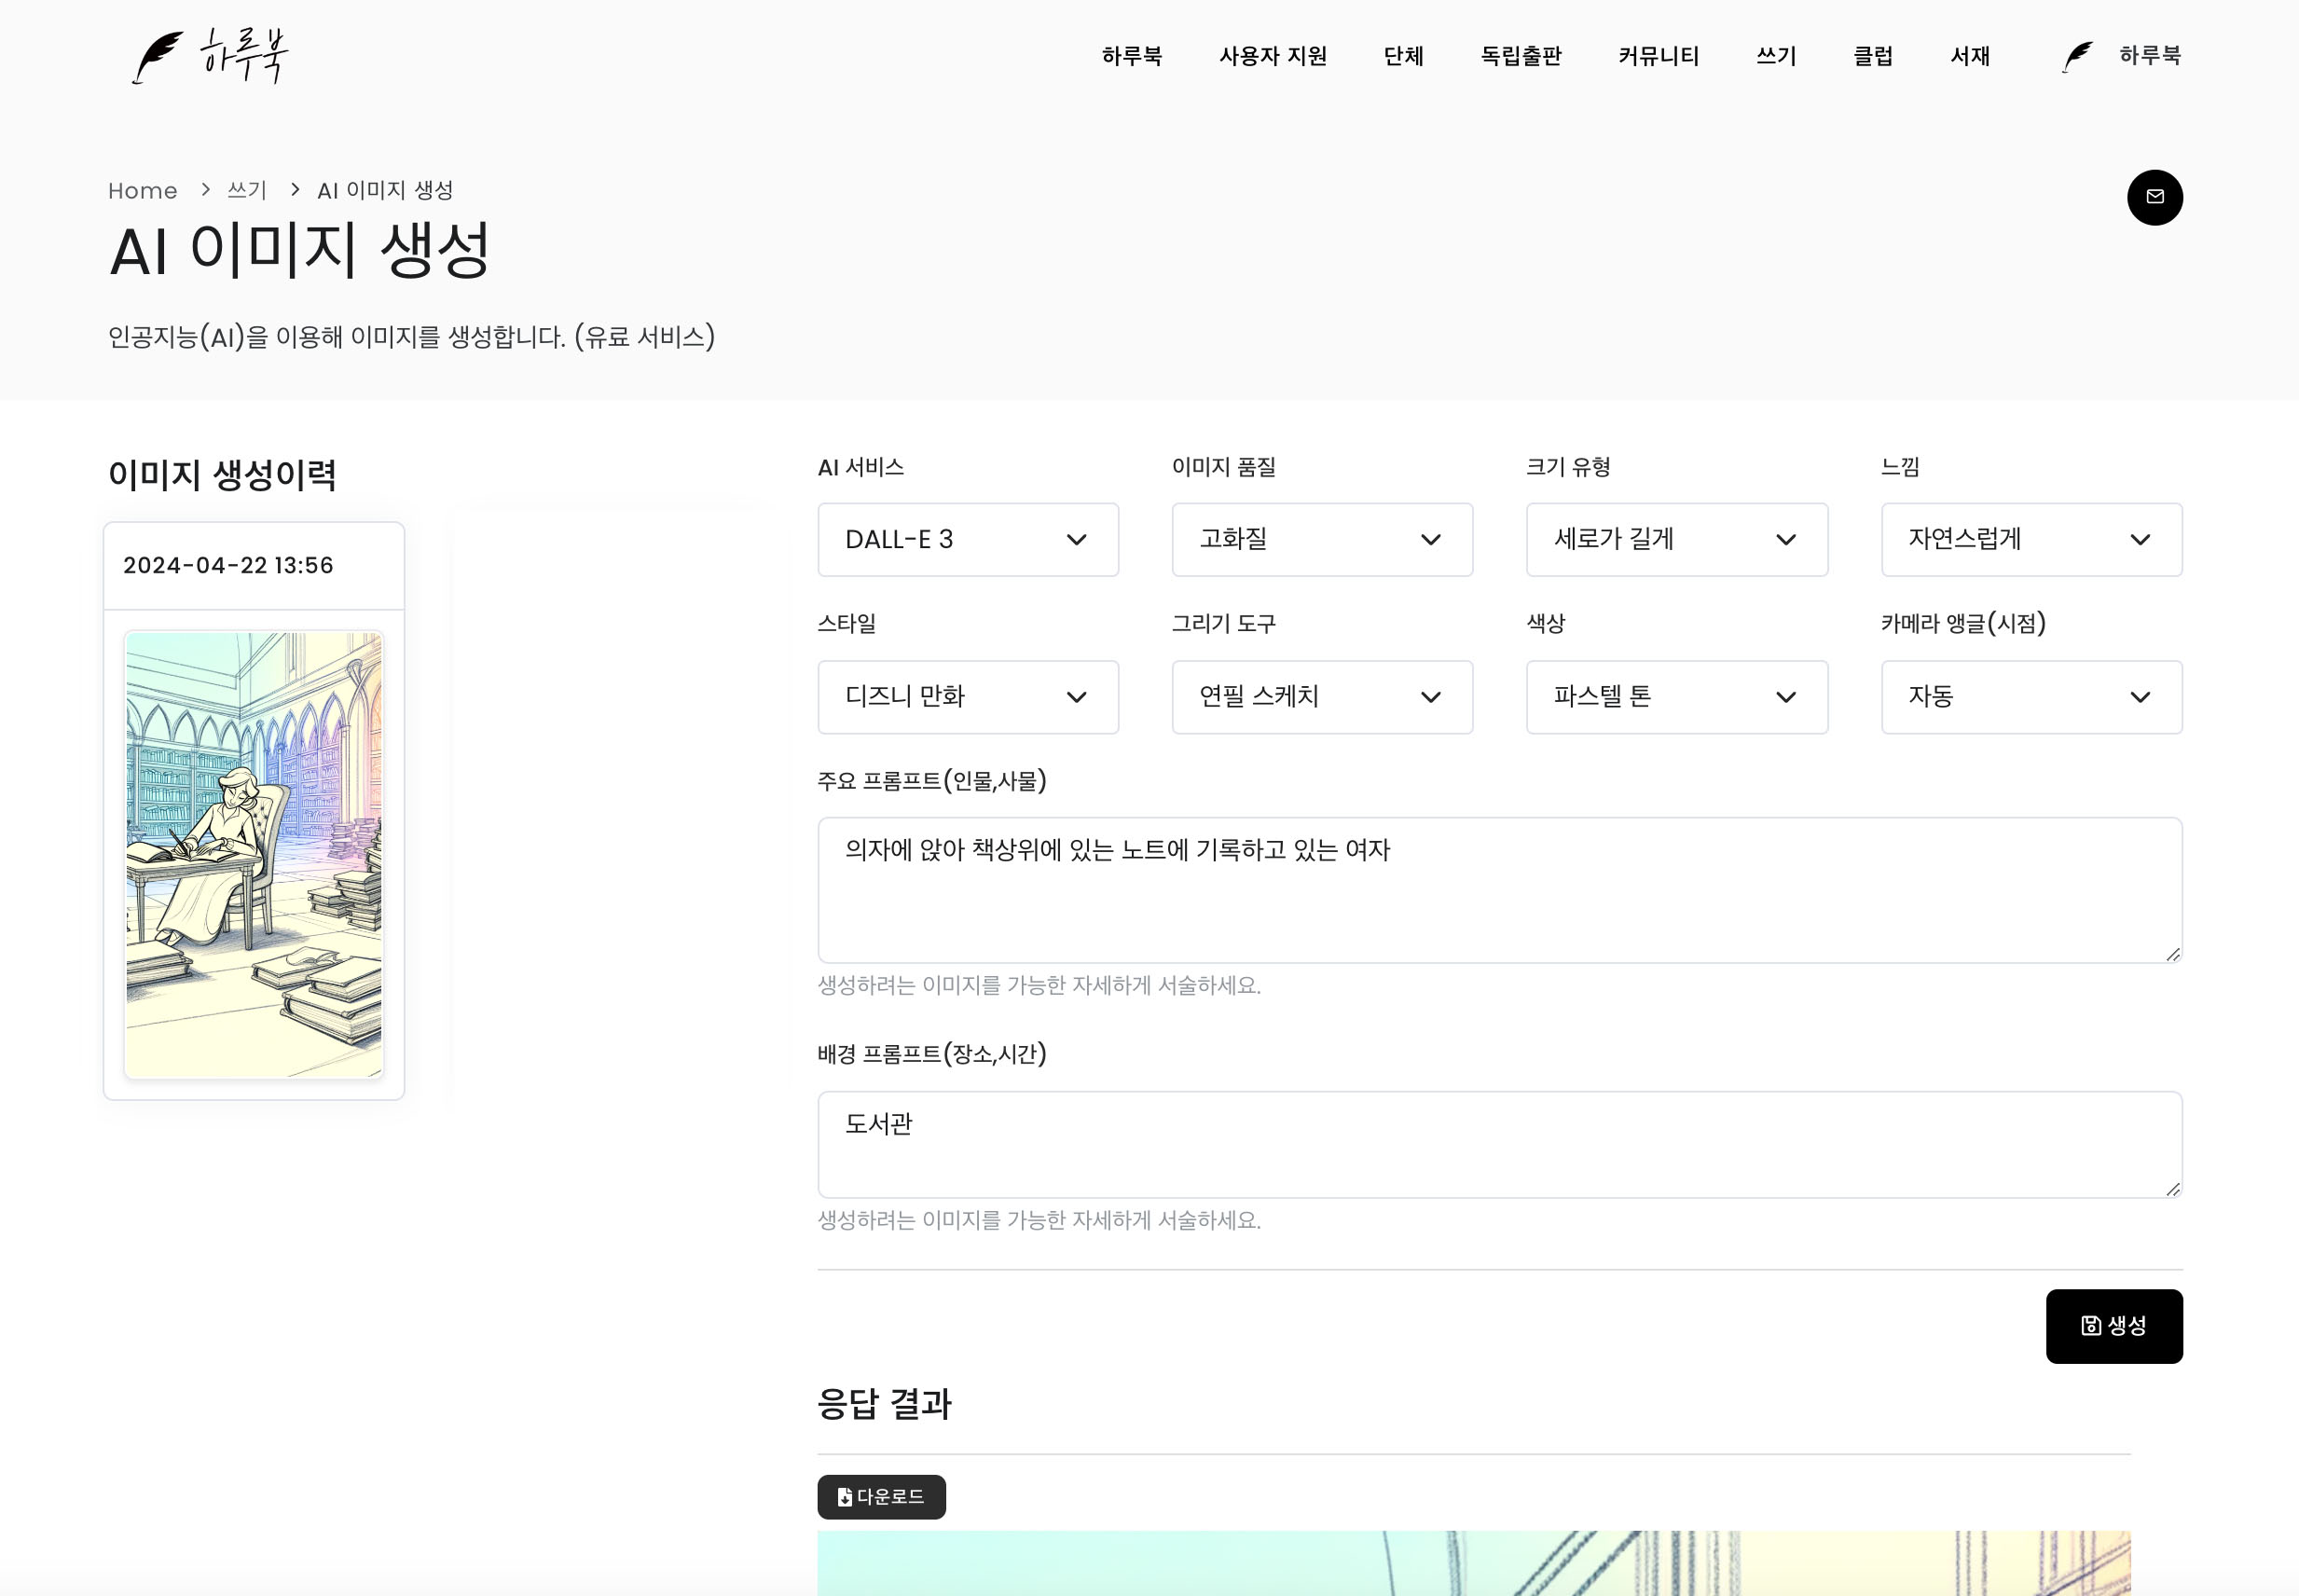Expand the 이미지 품질 고화질 dropdown
The image size is (2299, 1596).
(x=1321, y=539)
